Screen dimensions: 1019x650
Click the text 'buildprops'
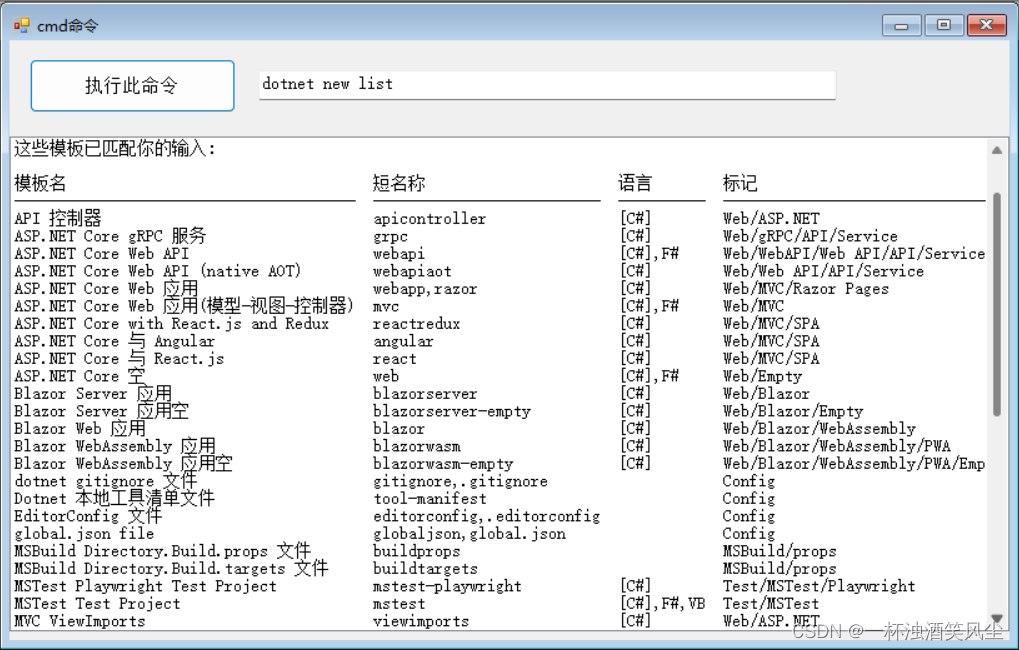pos(417,552)
